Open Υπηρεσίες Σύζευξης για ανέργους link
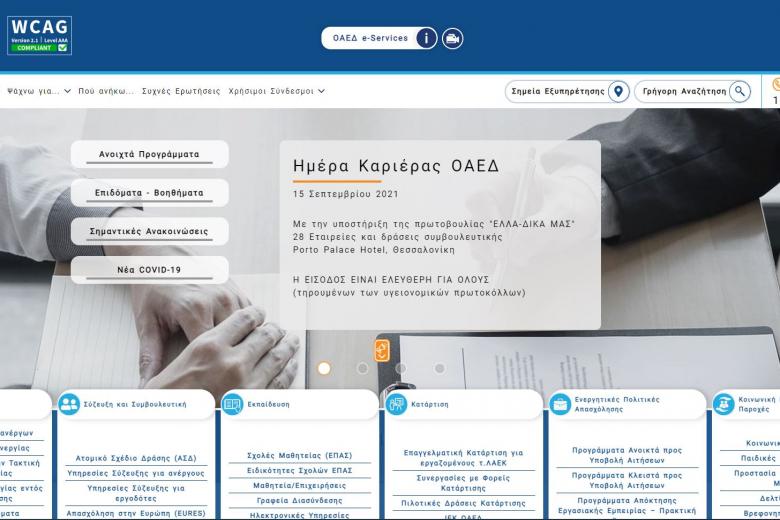Screen dimensions: 780x520 [136, 473]
